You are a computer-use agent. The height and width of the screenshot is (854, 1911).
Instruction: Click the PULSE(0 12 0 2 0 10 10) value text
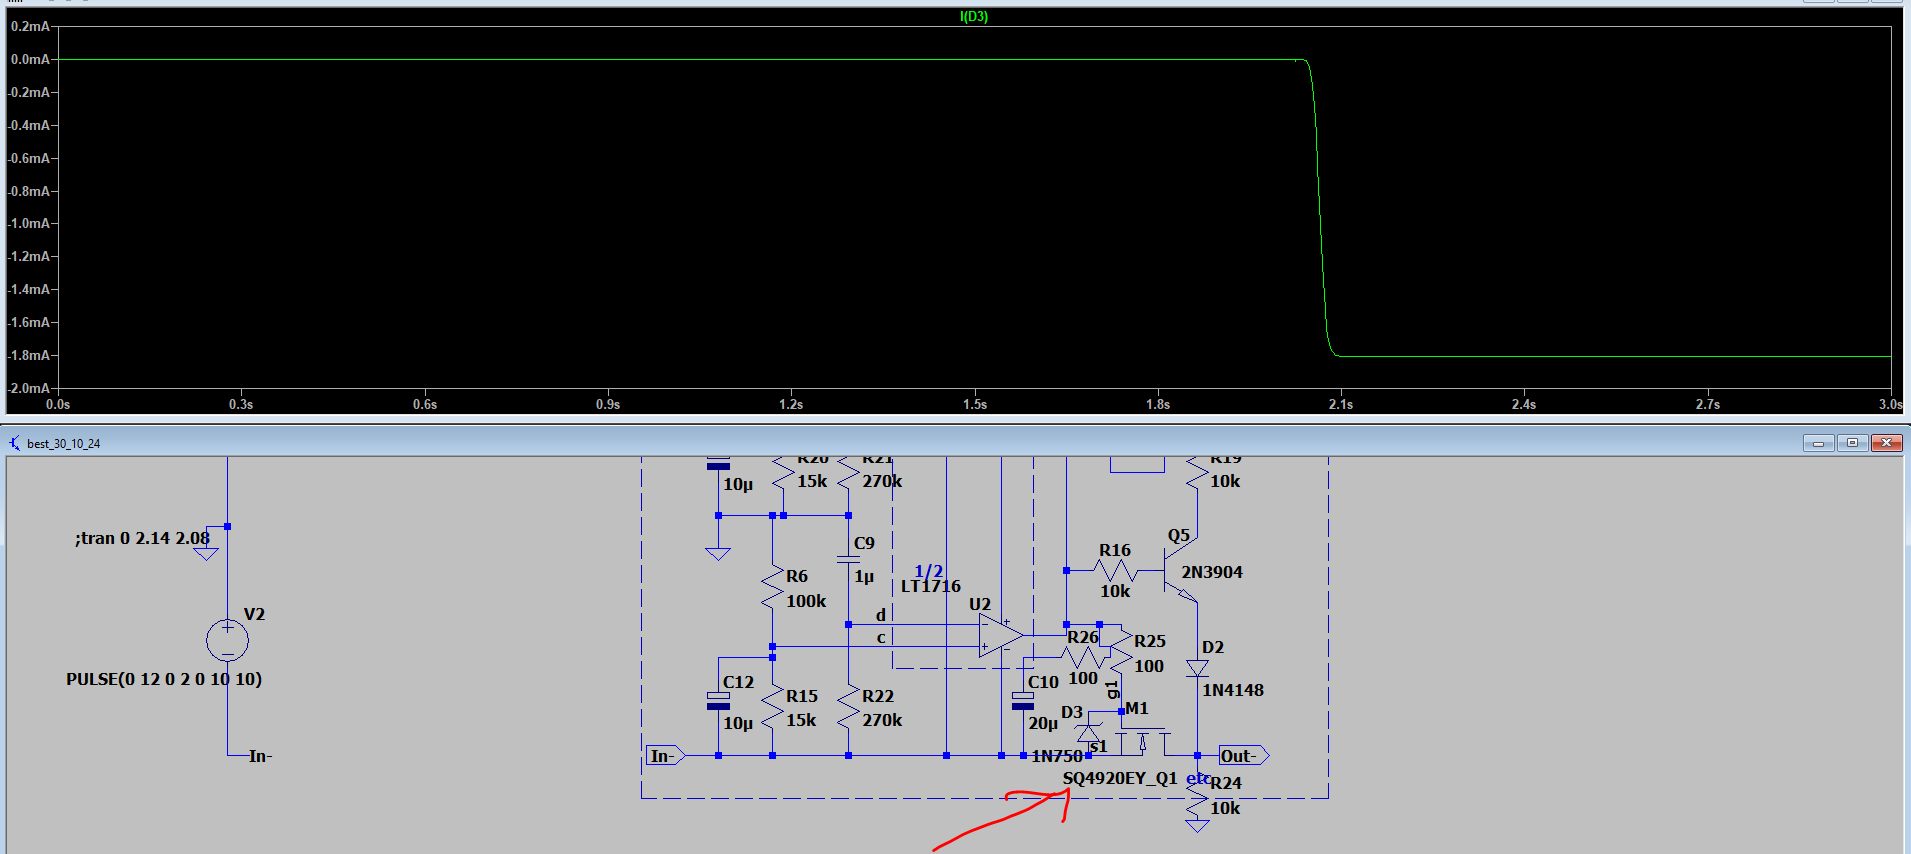coord(164,679)
